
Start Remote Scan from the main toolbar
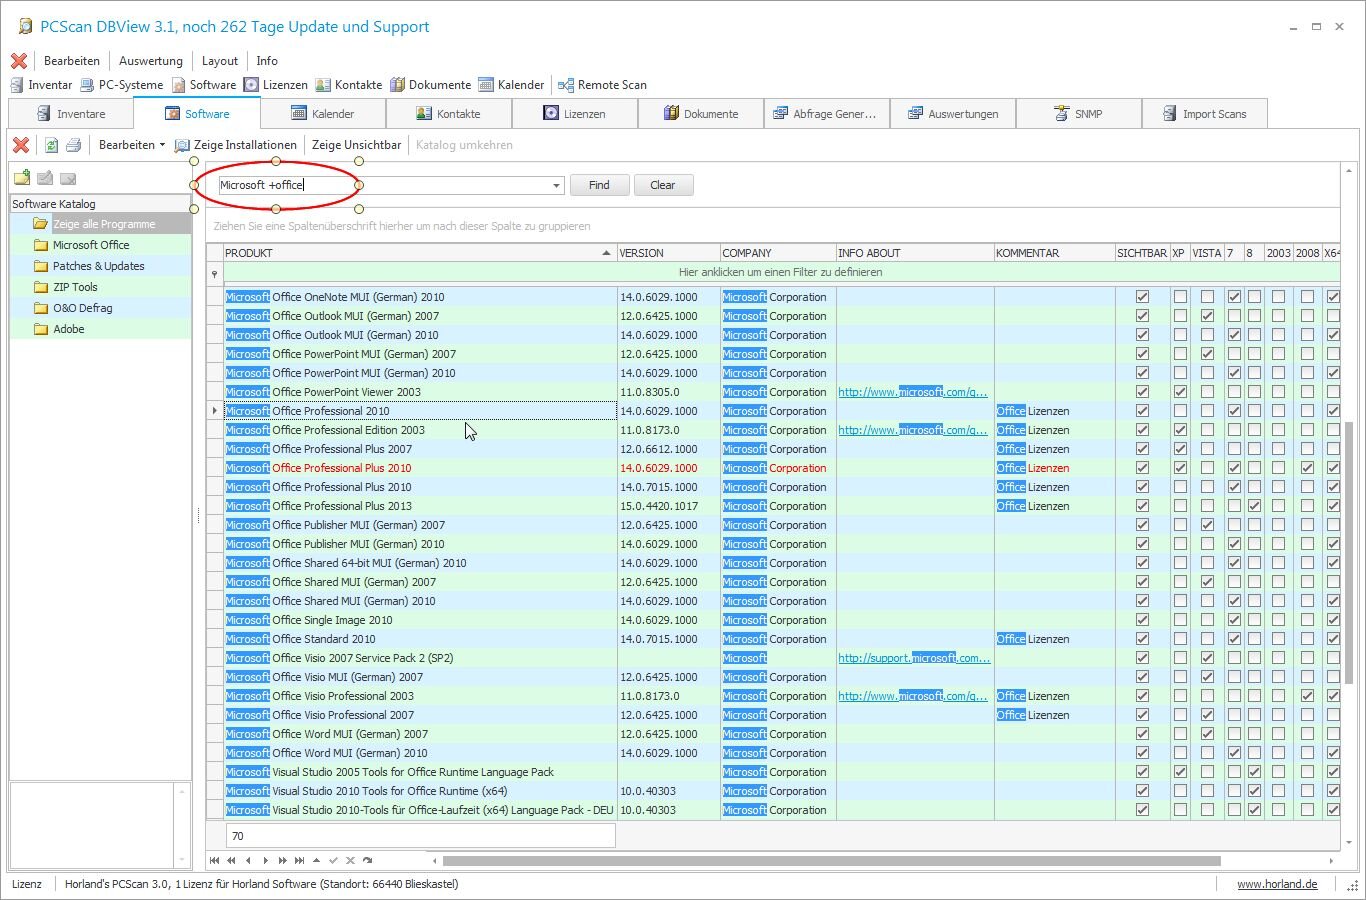coord(603,85)
